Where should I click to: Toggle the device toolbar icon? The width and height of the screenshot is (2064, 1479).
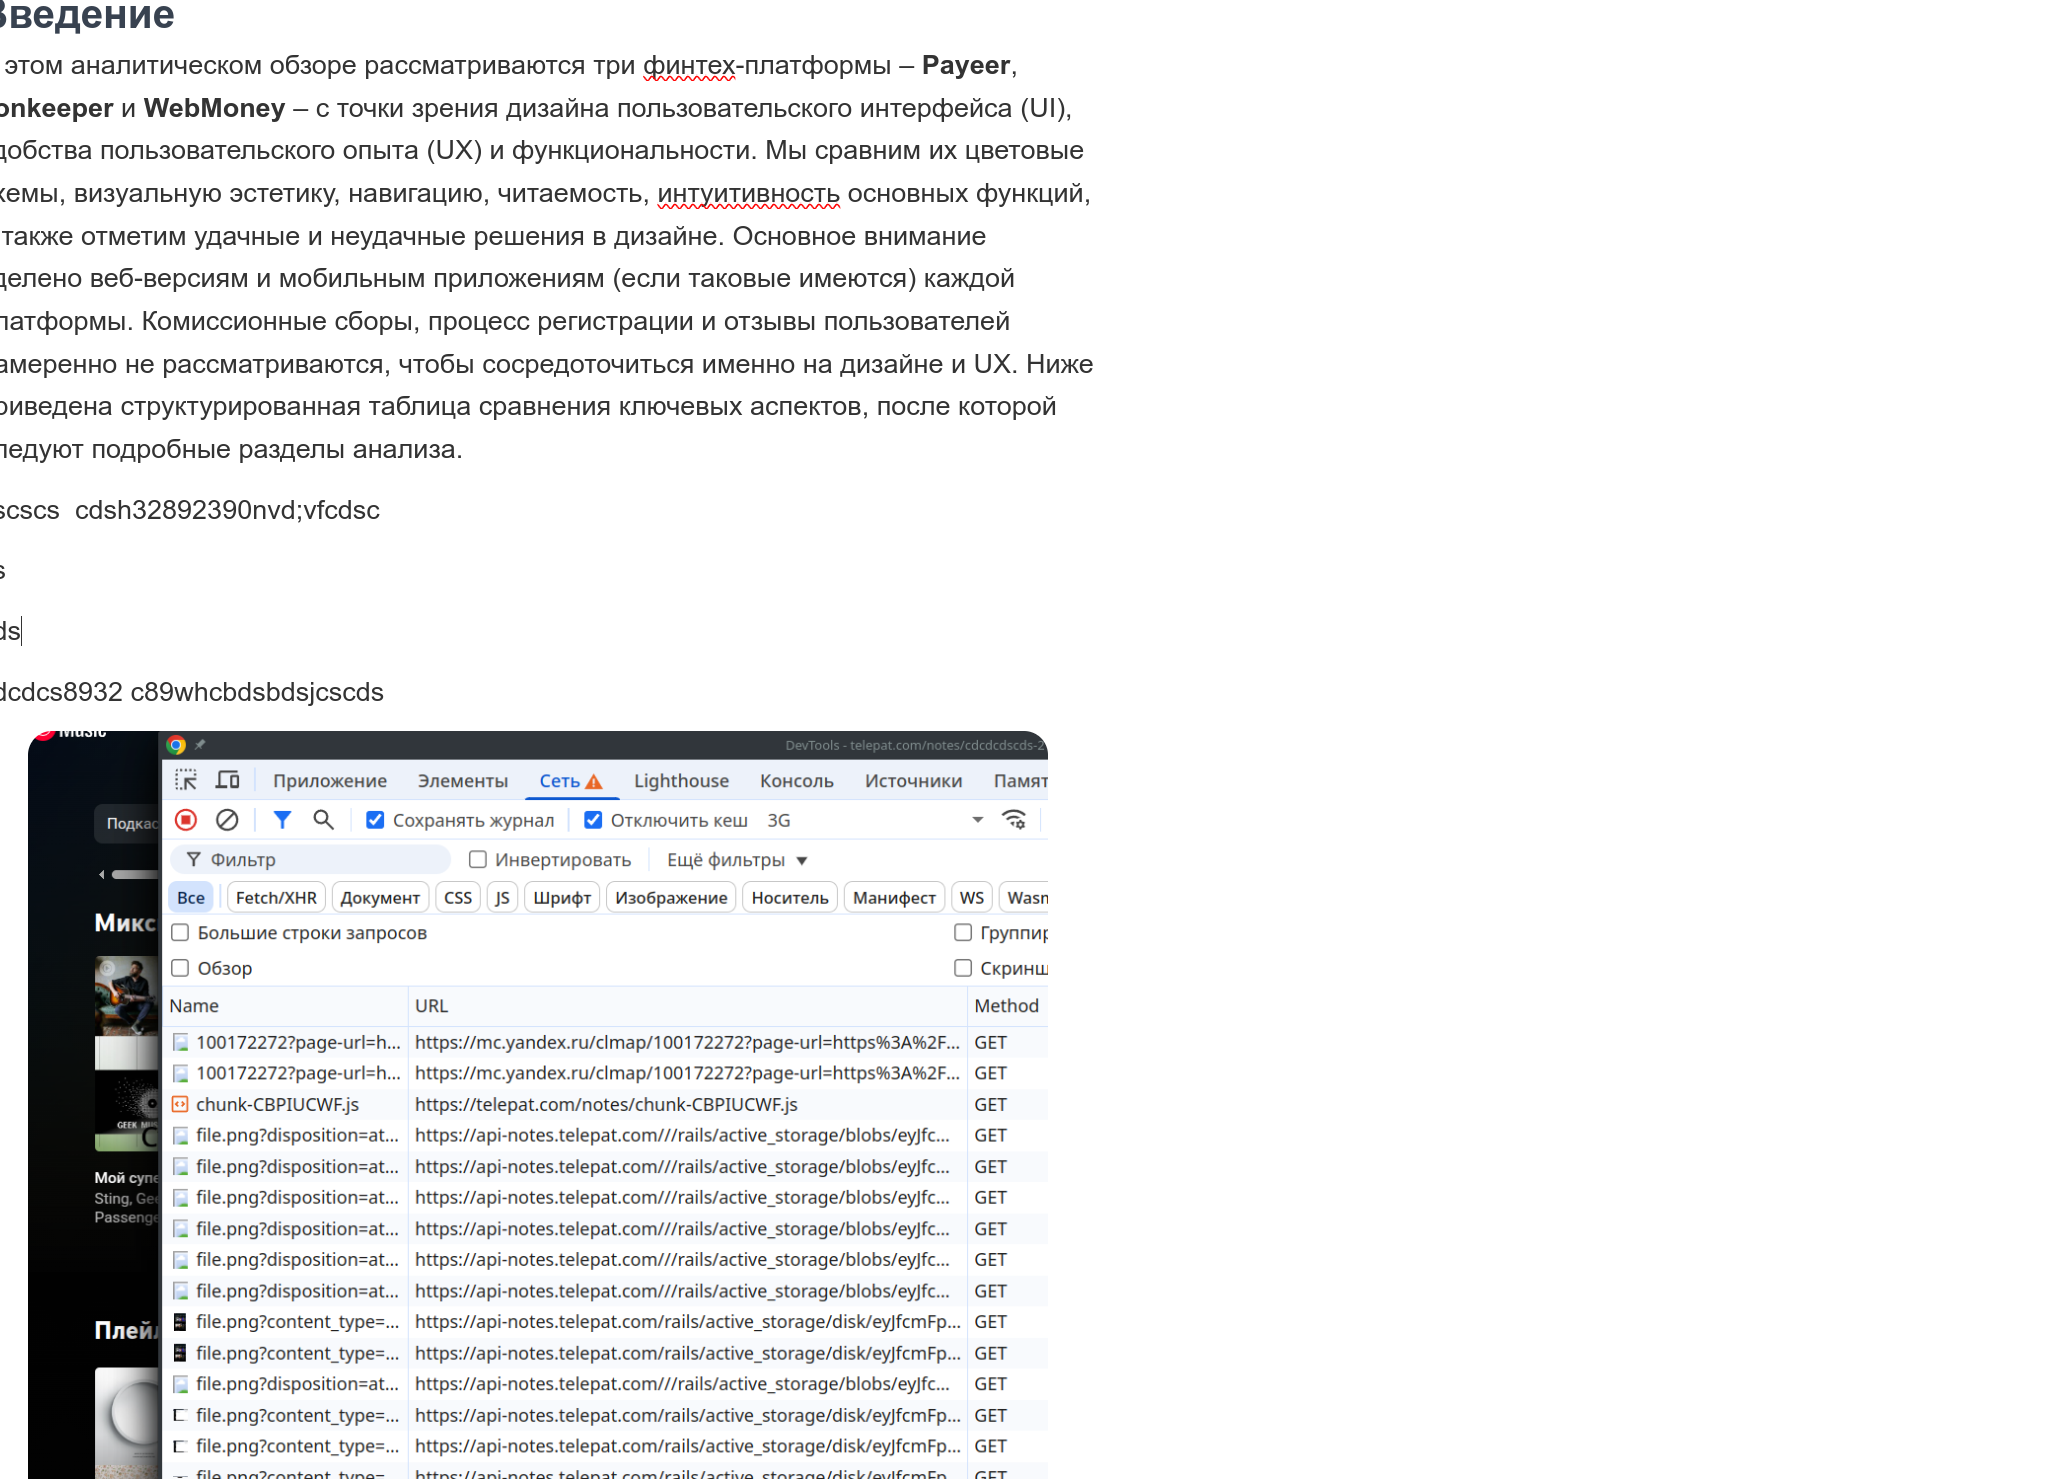tap(228, 780)
